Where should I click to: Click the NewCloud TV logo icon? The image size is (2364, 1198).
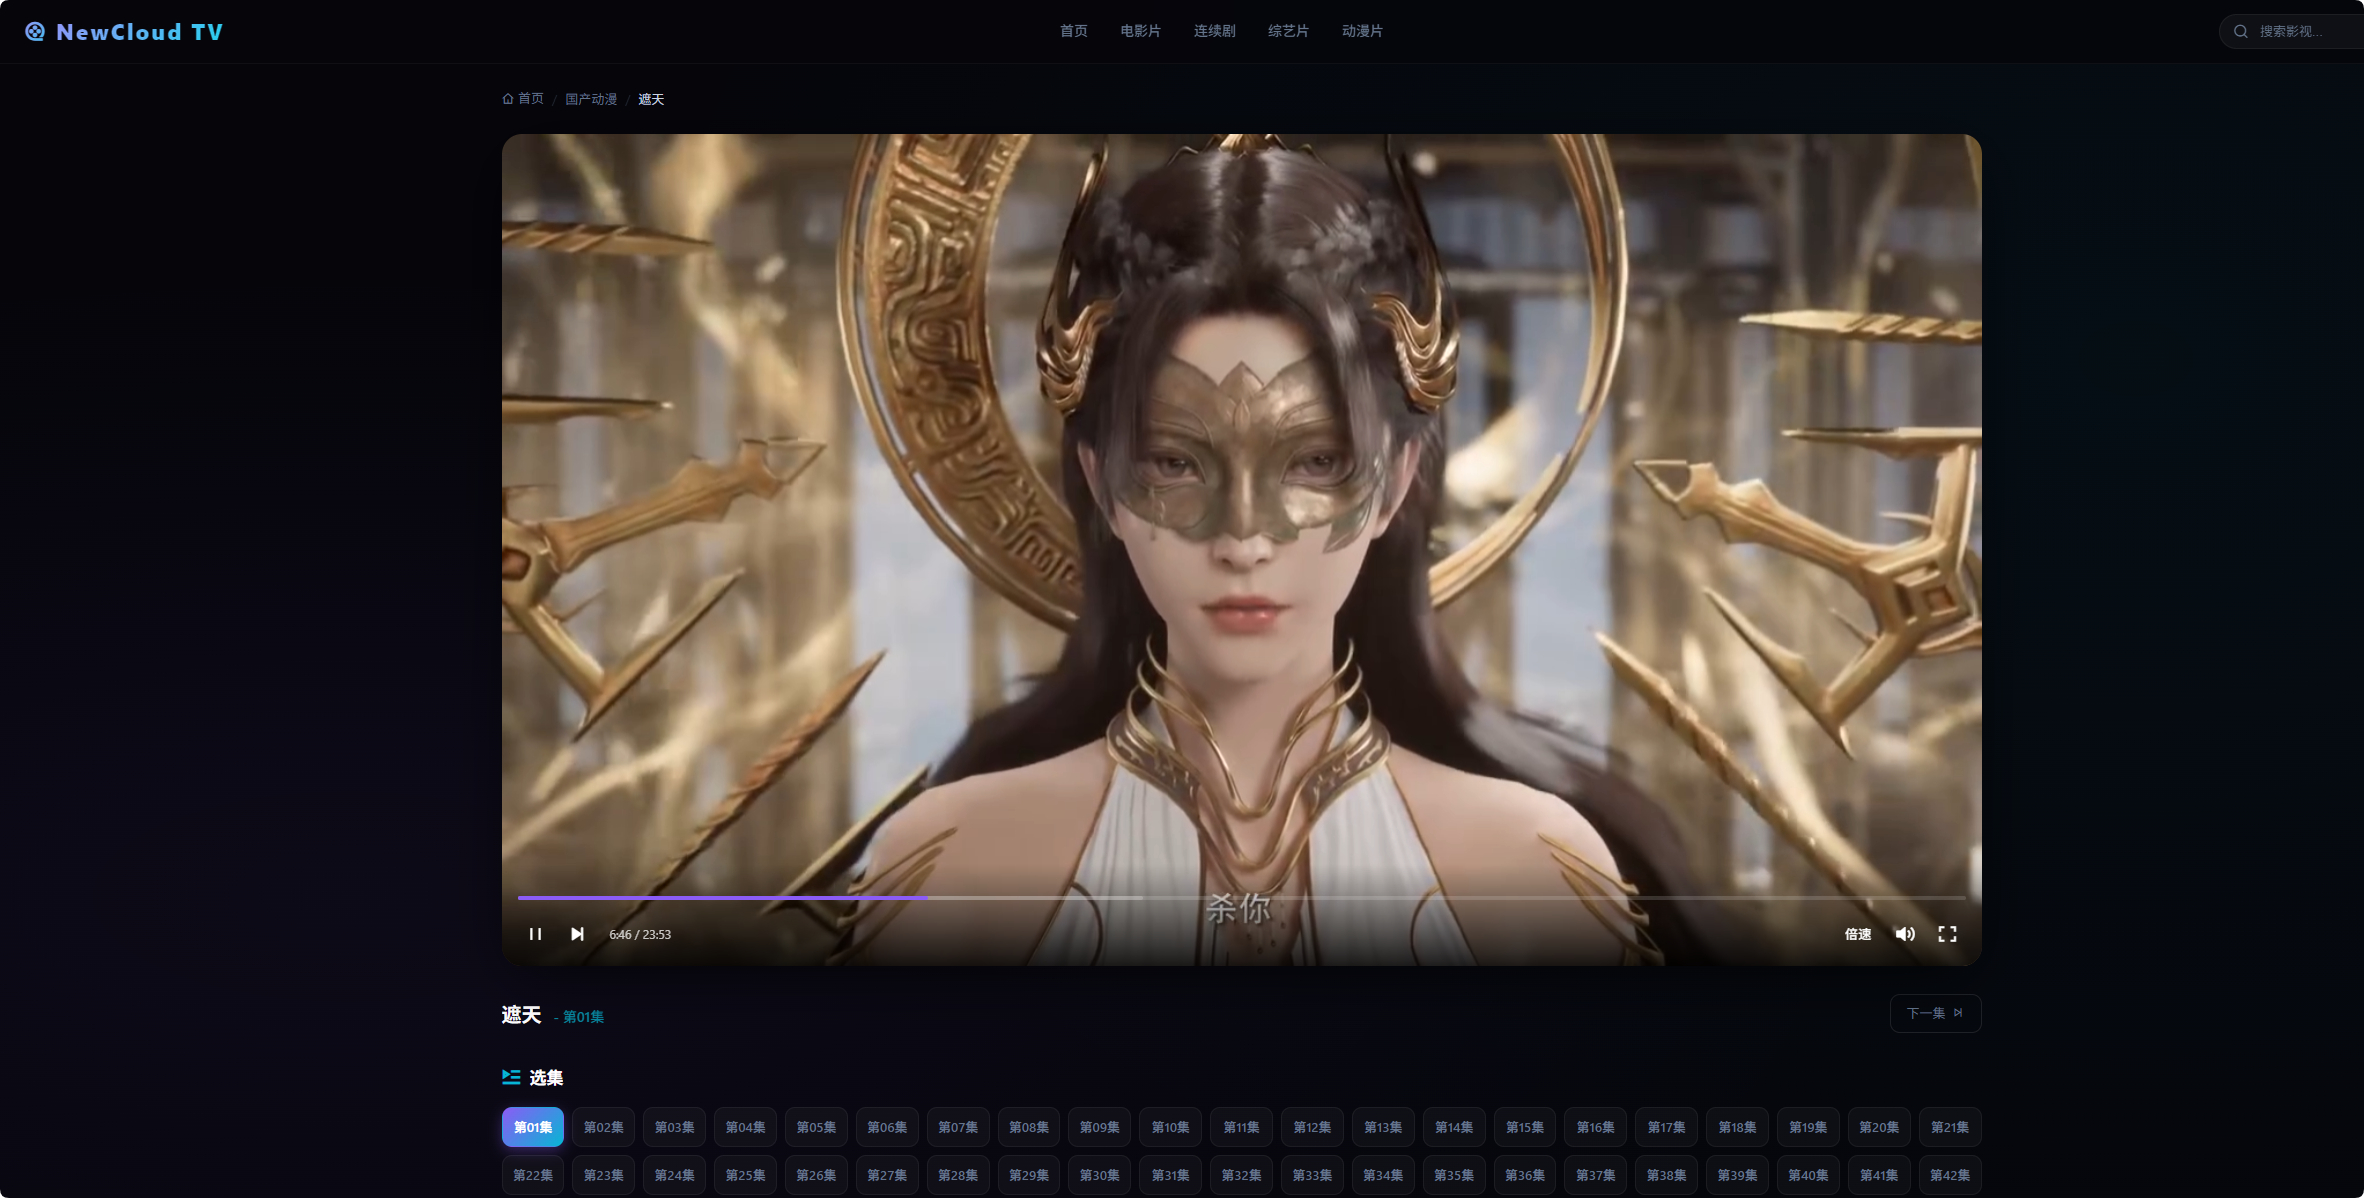click(35, 32)
